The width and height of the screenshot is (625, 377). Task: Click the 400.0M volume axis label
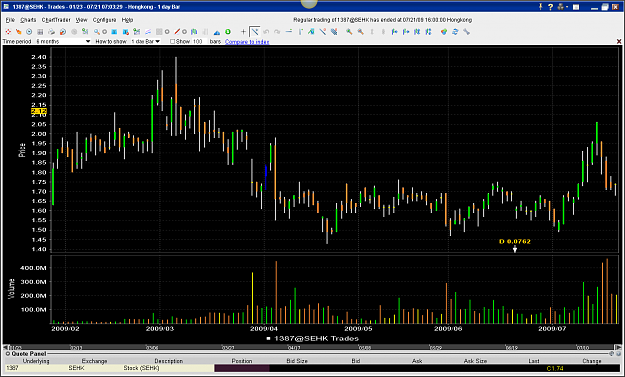click(33, 268)
